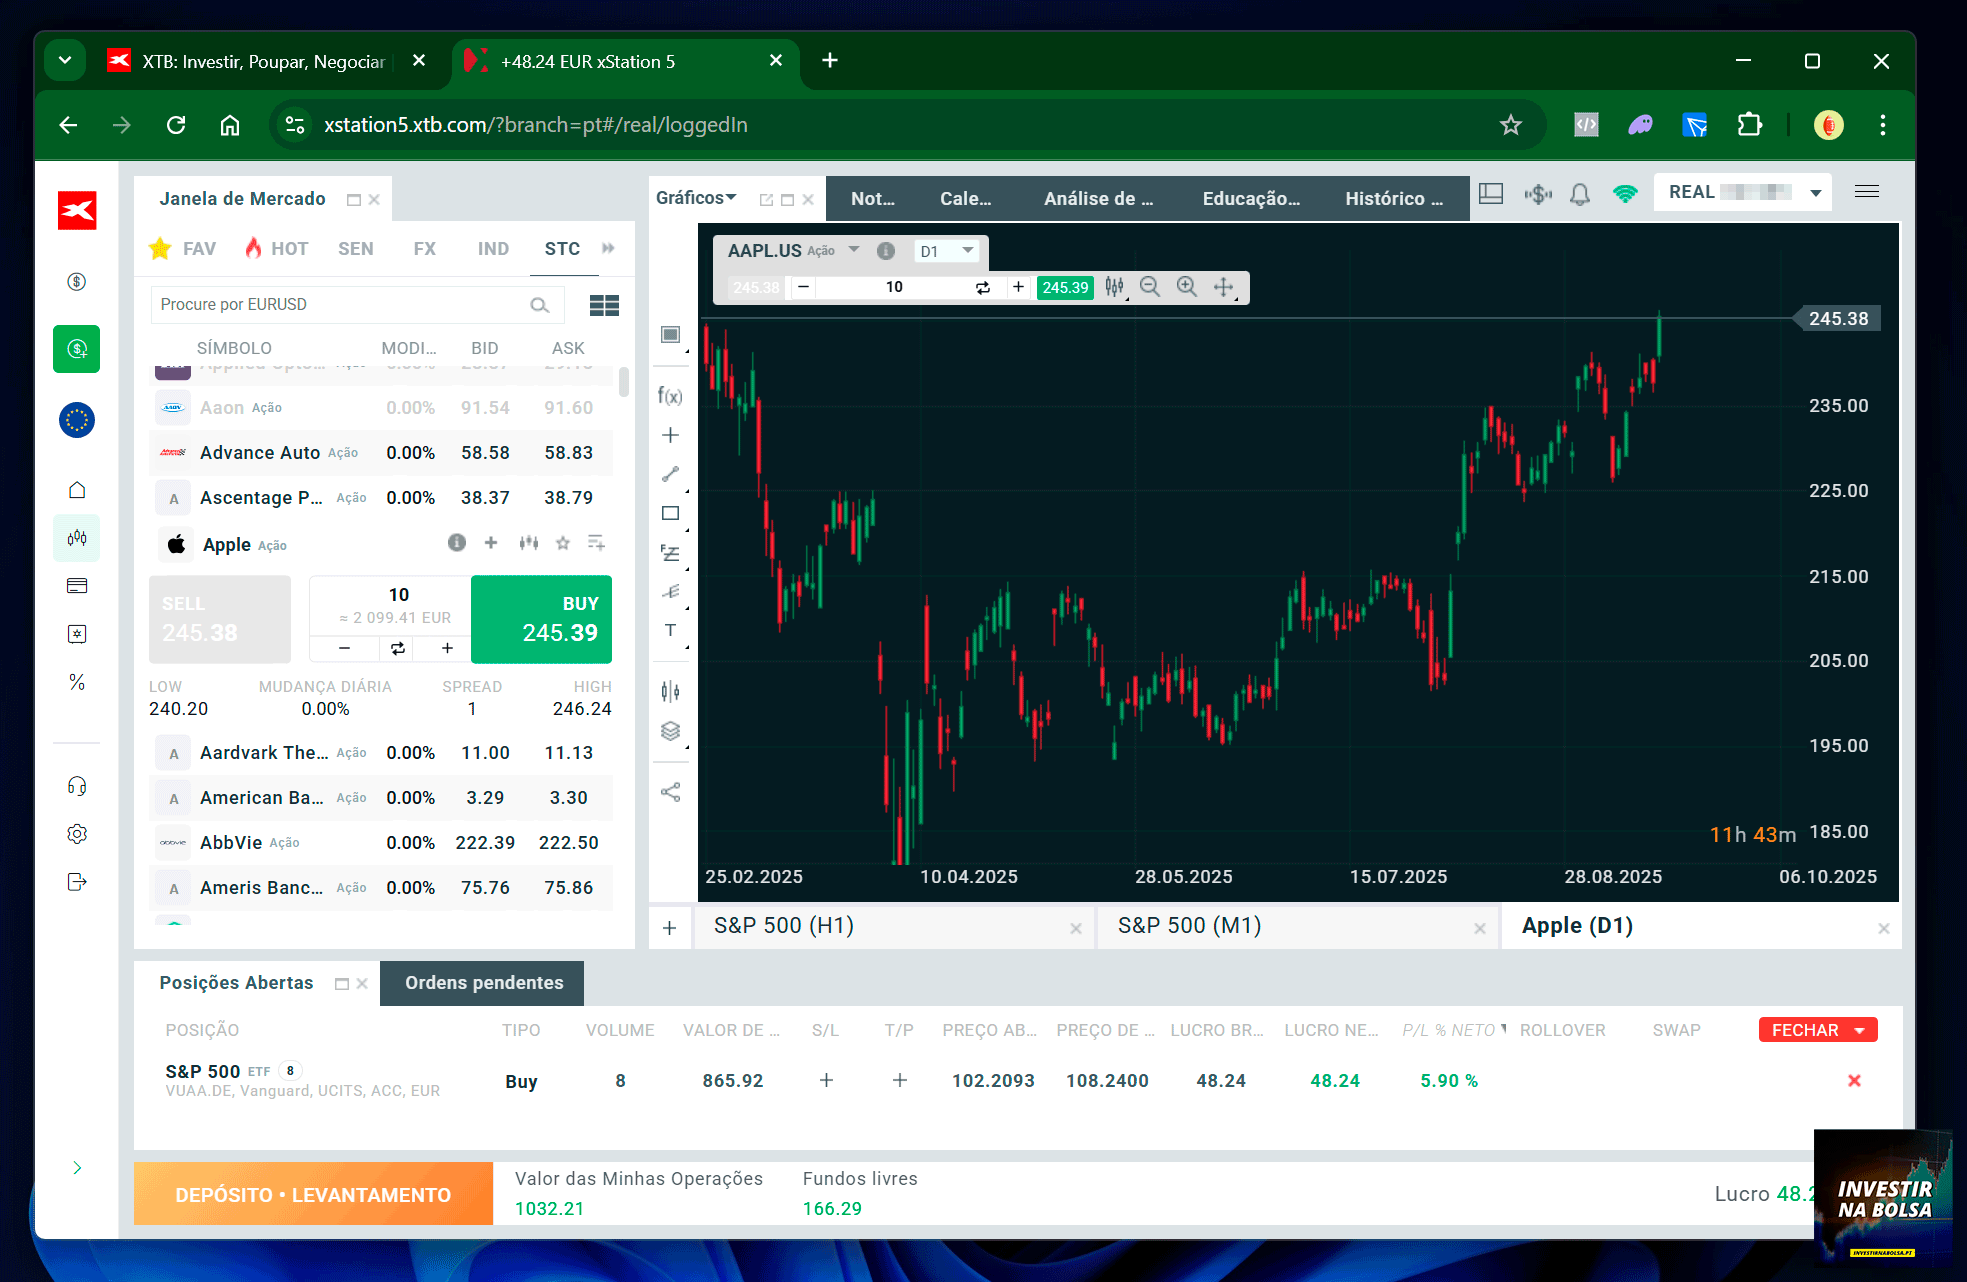Decrease the volume in the Apple order box
The height and width of the screenshot is (1282, 1967).
pyautogui.click(x=344, y=648)
